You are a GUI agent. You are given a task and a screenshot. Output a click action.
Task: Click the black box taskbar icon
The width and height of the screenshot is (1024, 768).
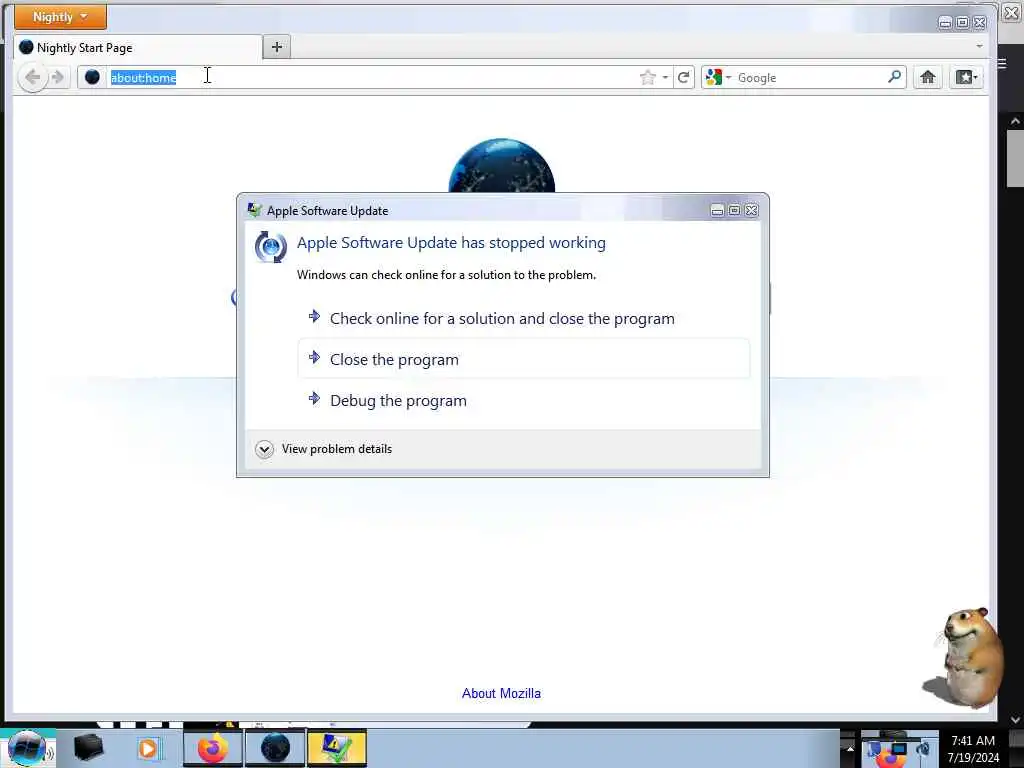(88, 748)
